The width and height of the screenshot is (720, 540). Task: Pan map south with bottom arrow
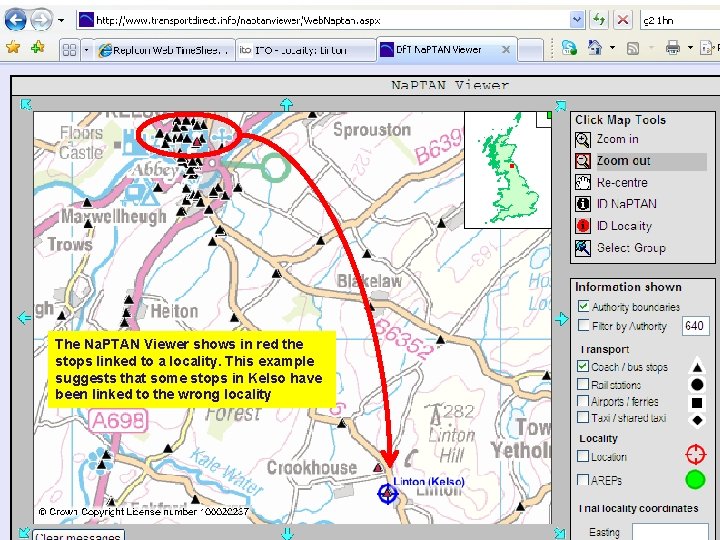click(x=287, y=533)
